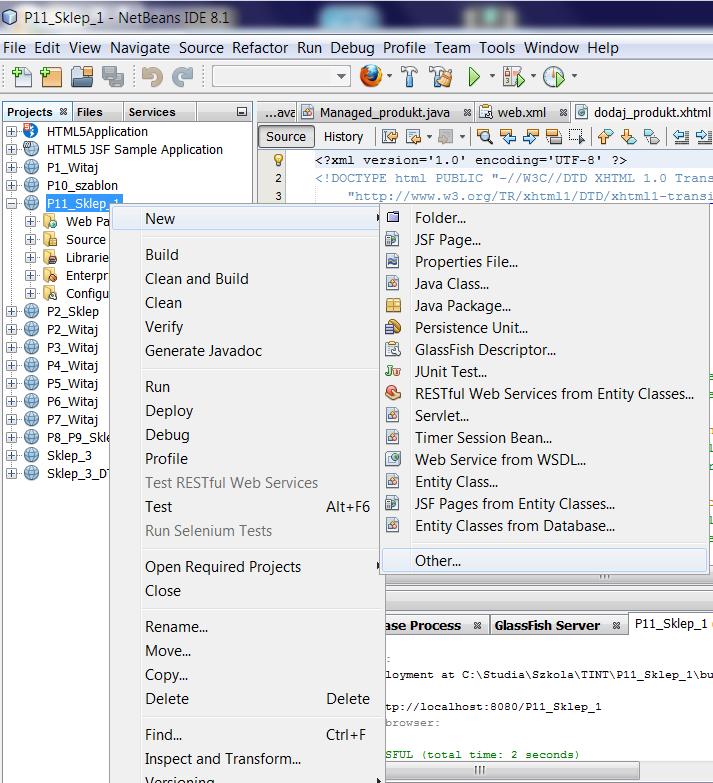The image size is (713, 783).
Task: Collapse the P11_Sklep_1 project node
Action: point(11,203)
